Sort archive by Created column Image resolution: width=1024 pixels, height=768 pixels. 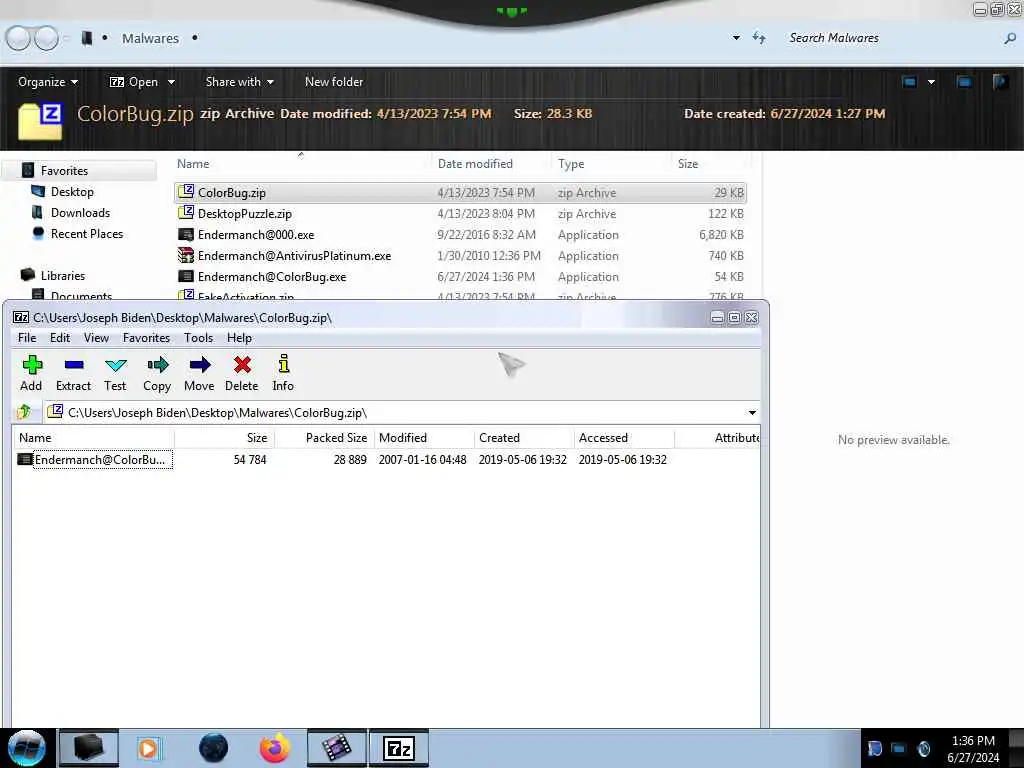[x=524, y=438]
